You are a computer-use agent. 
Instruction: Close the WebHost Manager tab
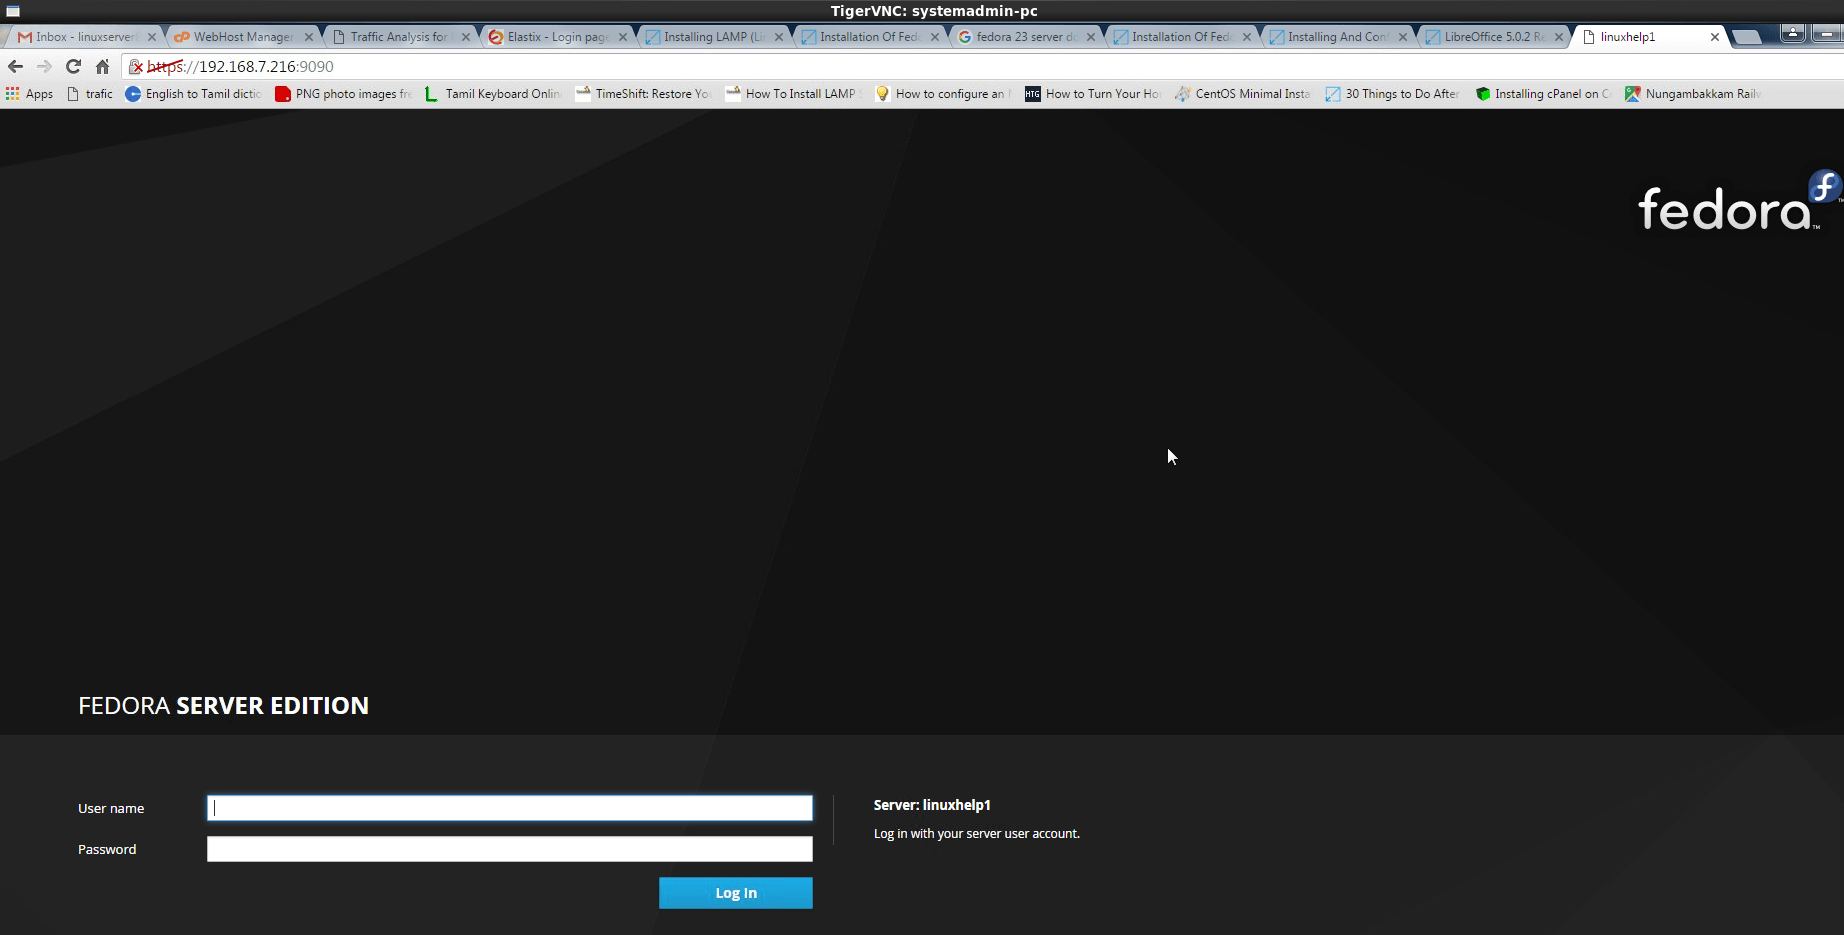click(309, 37)
